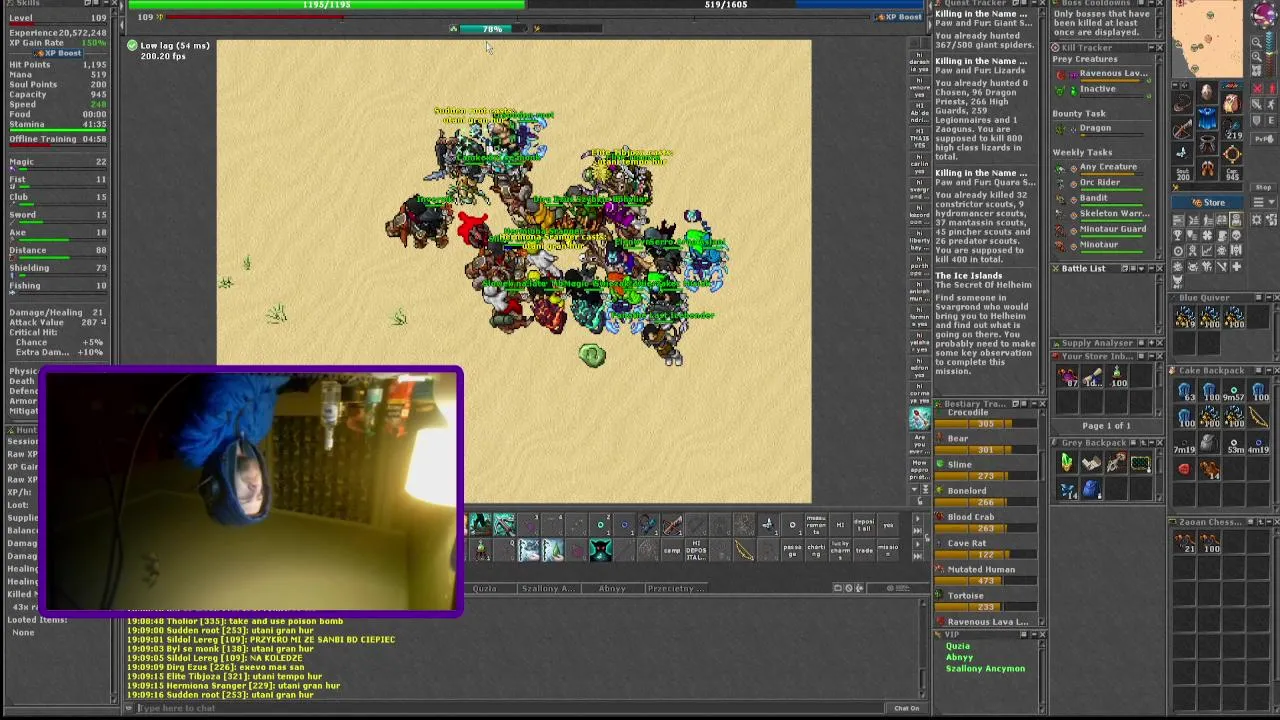
Task: Click the chat window scrollbar
Action: (x=922, y=650)
